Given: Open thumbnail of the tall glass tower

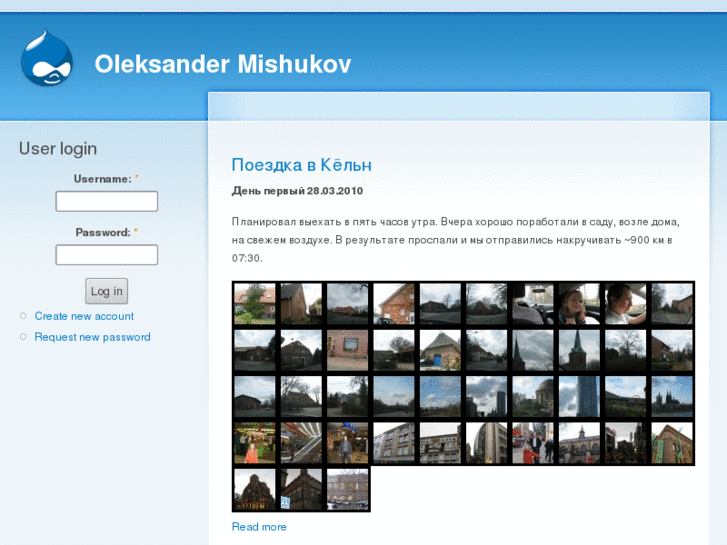Looking at the screenshot, I should pos(579,397).
